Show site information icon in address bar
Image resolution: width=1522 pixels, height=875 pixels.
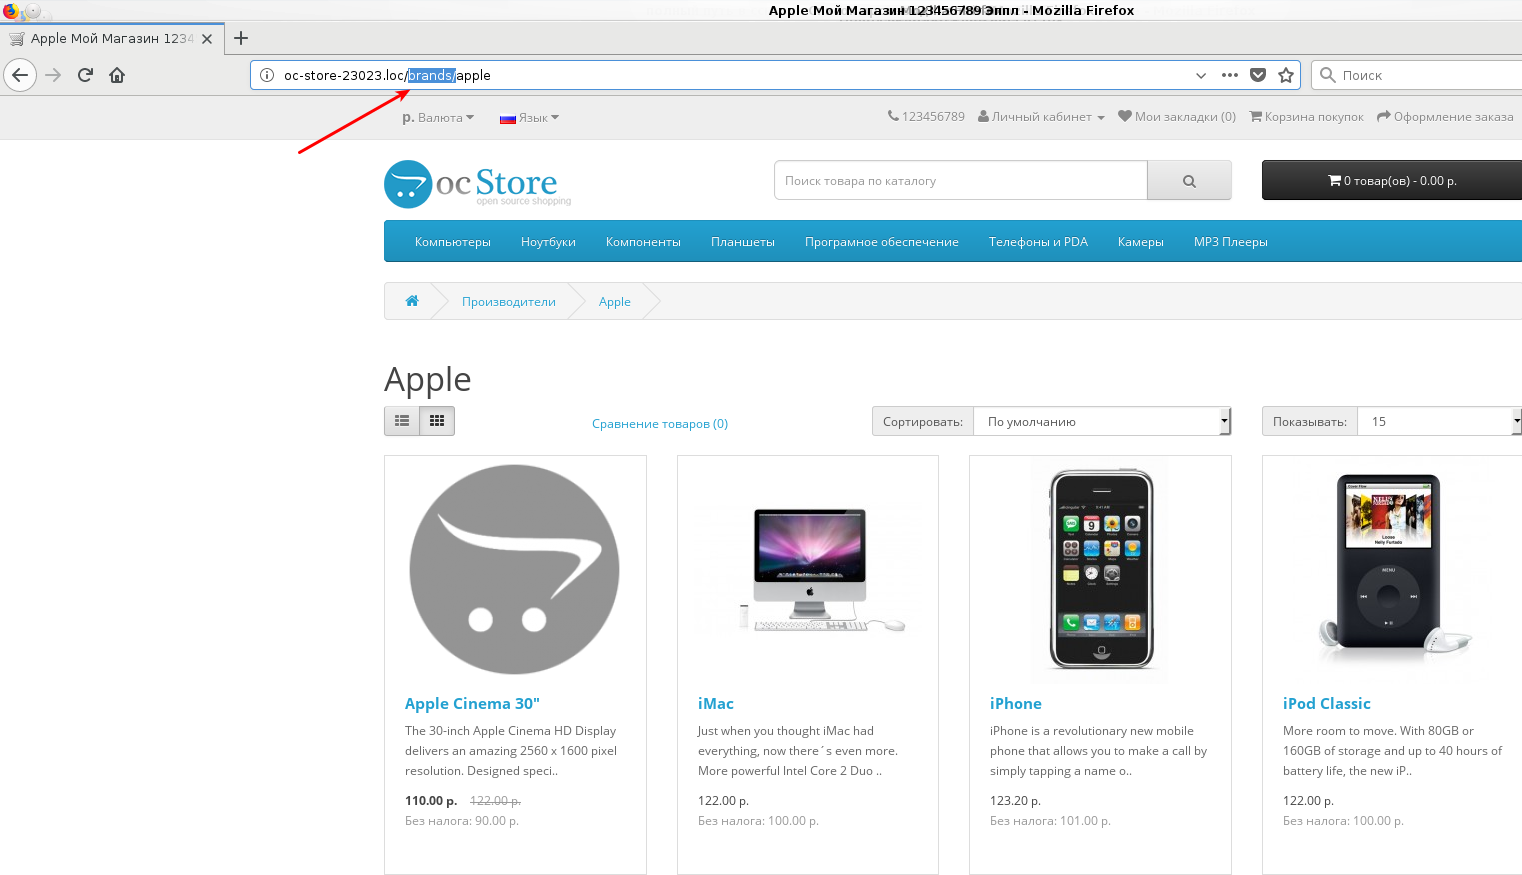pyautogui.click(x=267, y=75)
